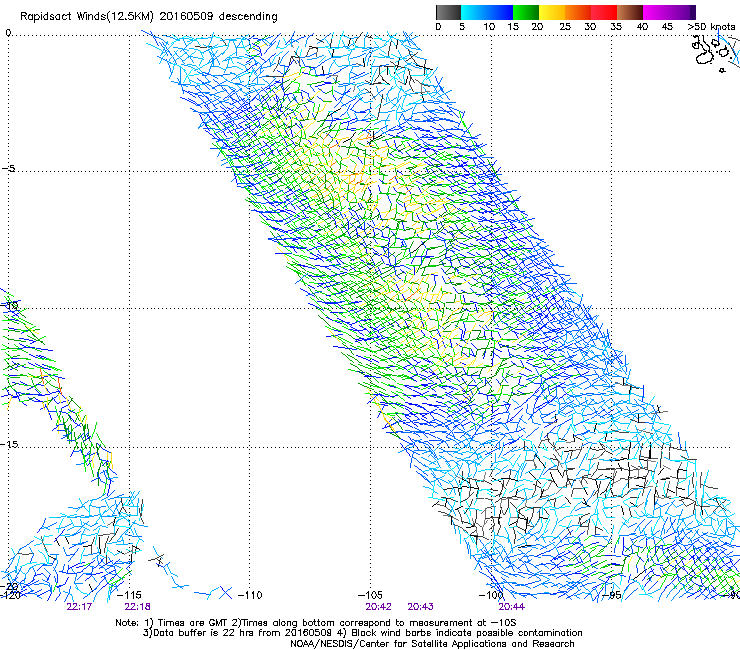Viewport: 740px width, 650px height.
Task: Click the '20:44' overpass time label
Action: [x=512, y=607]
